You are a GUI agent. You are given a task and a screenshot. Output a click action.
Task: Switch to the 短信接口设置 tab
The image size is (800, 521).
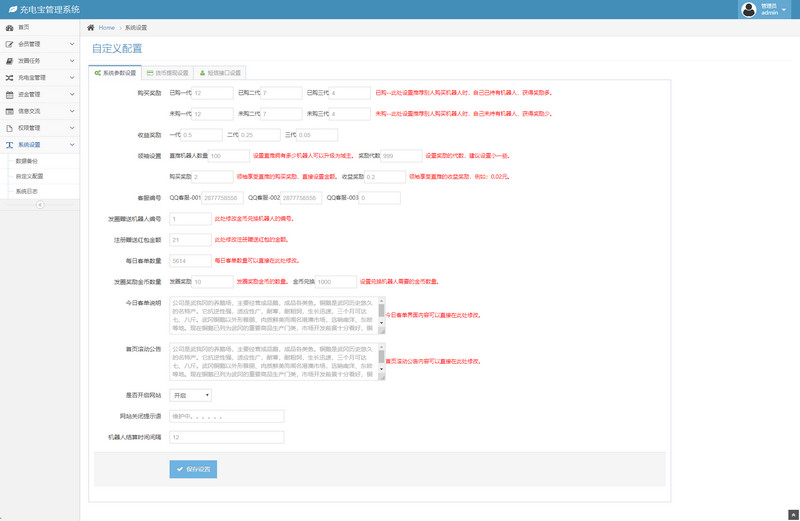[x=220, y=73]
